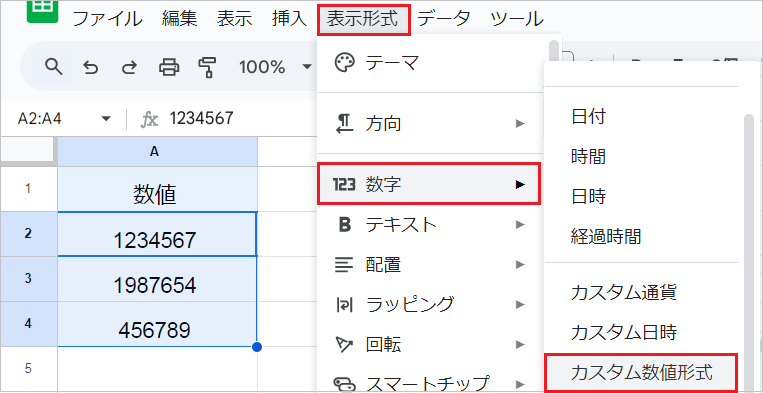This screenshot has height=393, width=763.
Task: Select column A header
Action: (x=158, y=152)
